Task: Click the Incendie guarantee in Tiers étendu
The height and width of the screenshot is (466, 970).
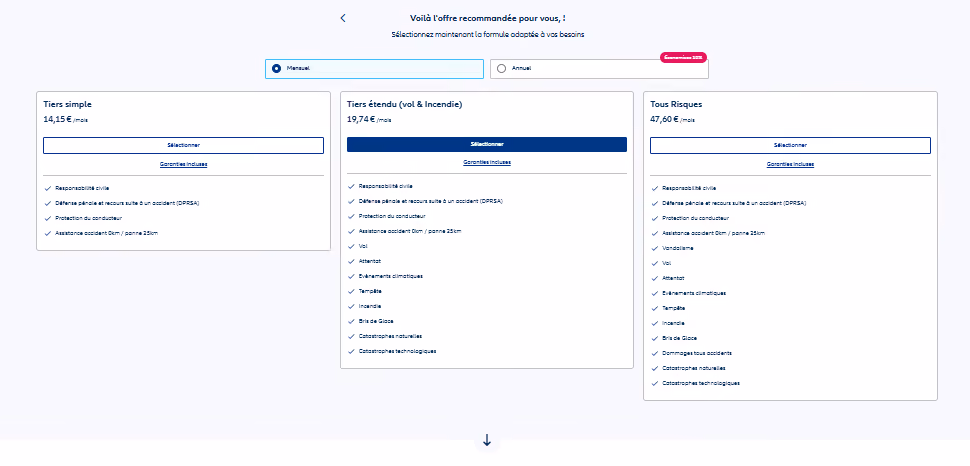Action: [370, 306]
